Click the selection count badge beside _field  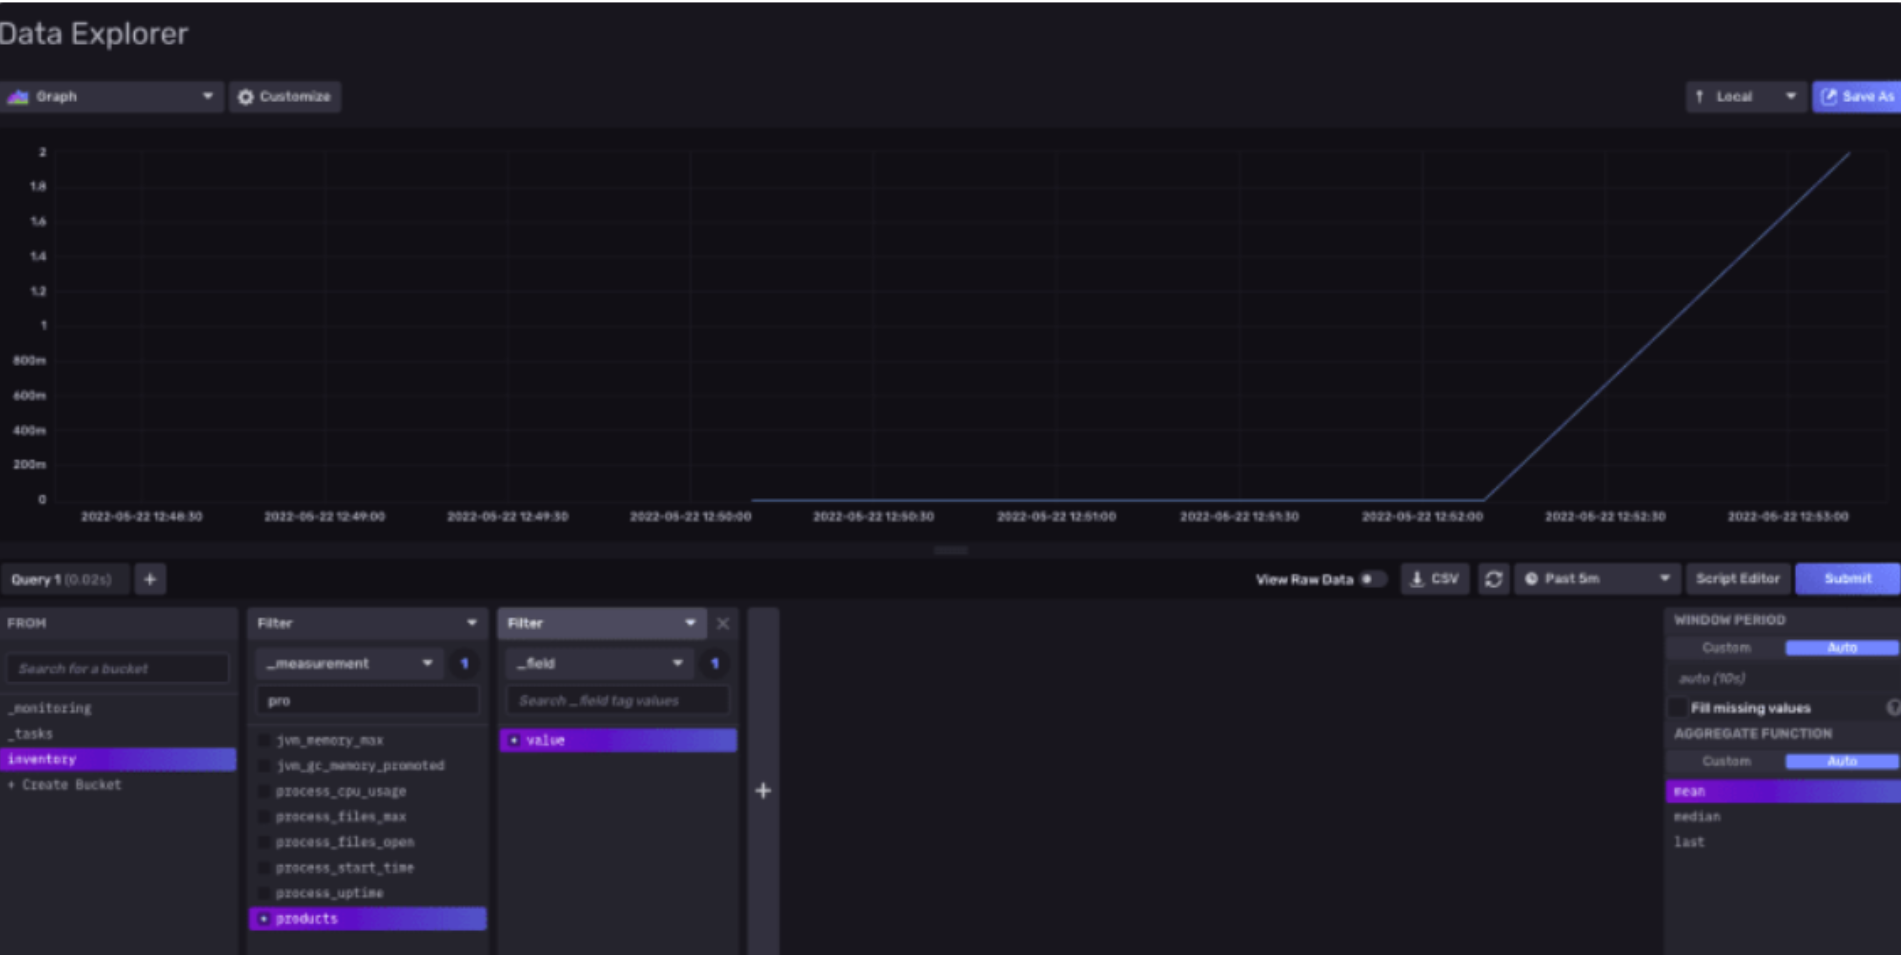(x=714, y=663)
